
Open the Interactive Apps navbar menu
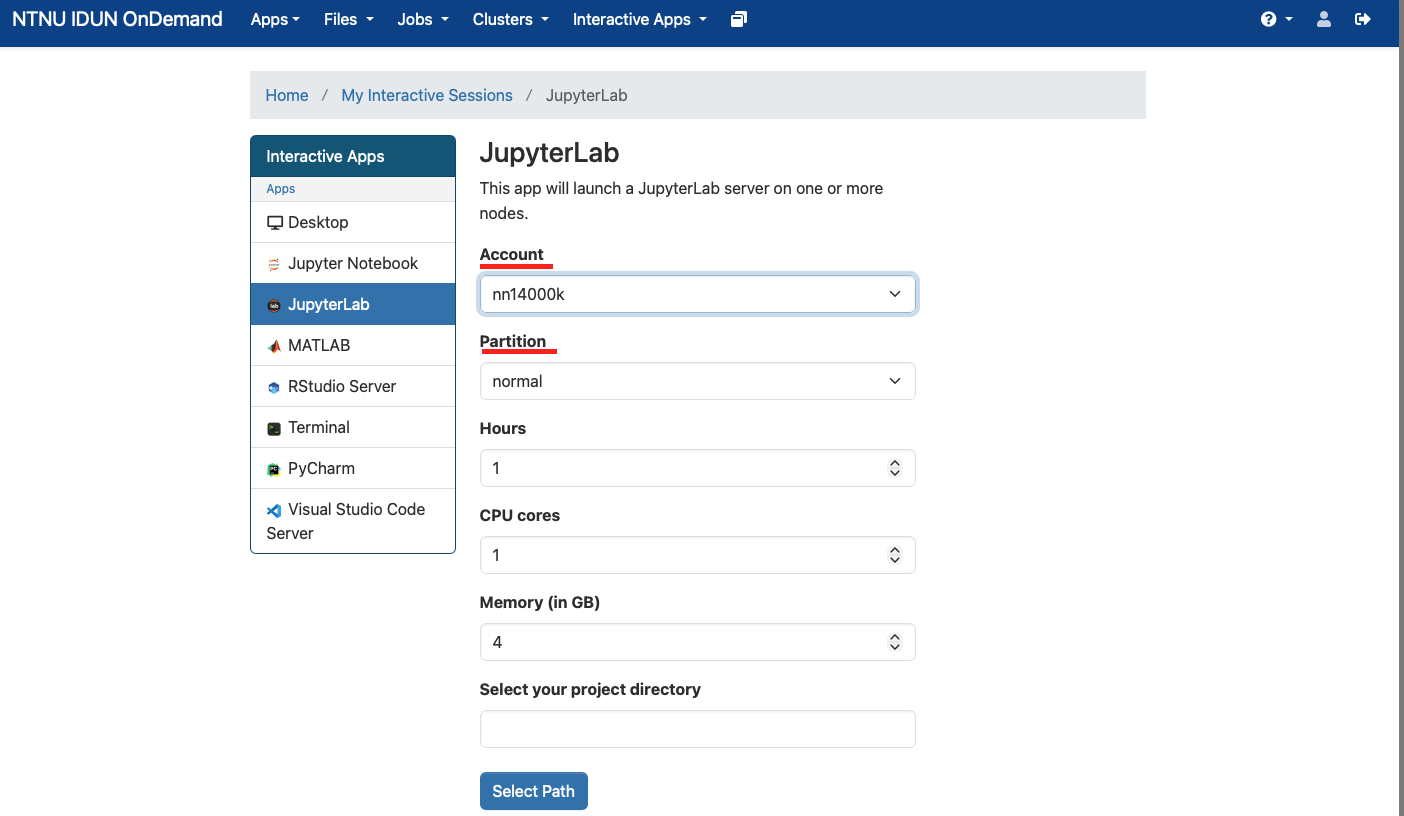click(x=639, y=19)
